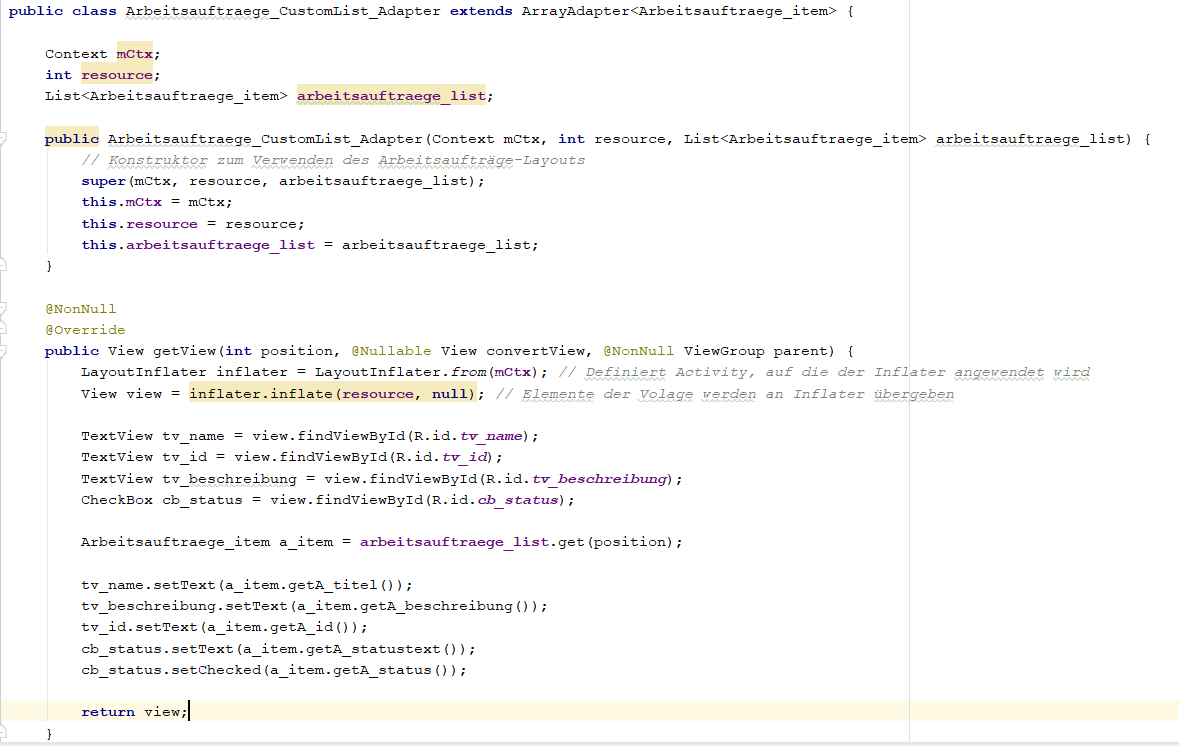Click the super call in the constructor
Viewport: 1179px width, 746px height.
tap(104, 181)
